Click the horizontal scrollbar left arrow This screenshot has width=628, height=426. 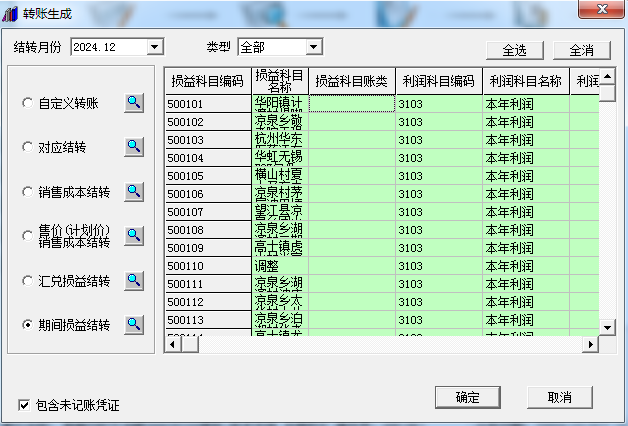click(173, 344)
